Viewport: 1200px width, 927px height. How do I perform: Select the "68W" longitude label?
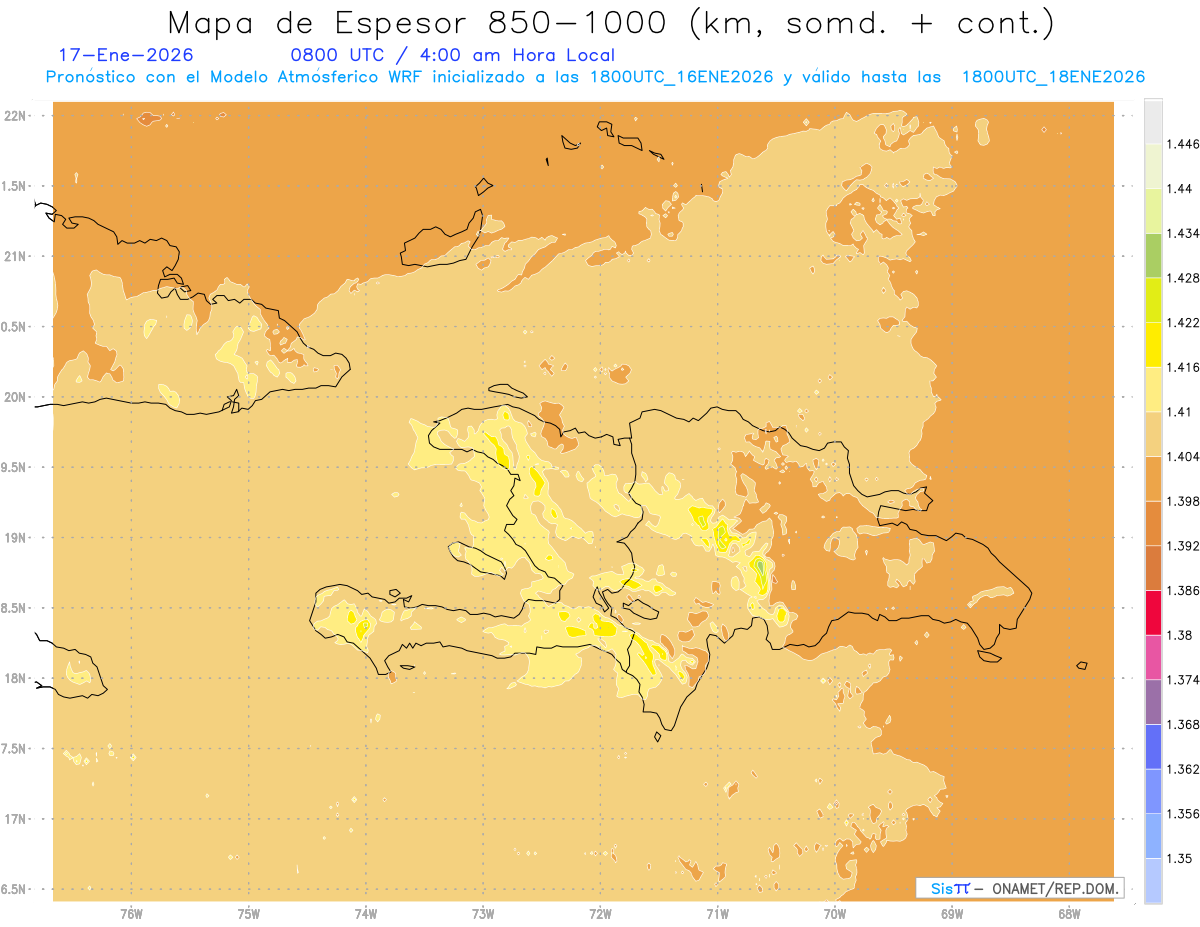tap(1069, 913)
